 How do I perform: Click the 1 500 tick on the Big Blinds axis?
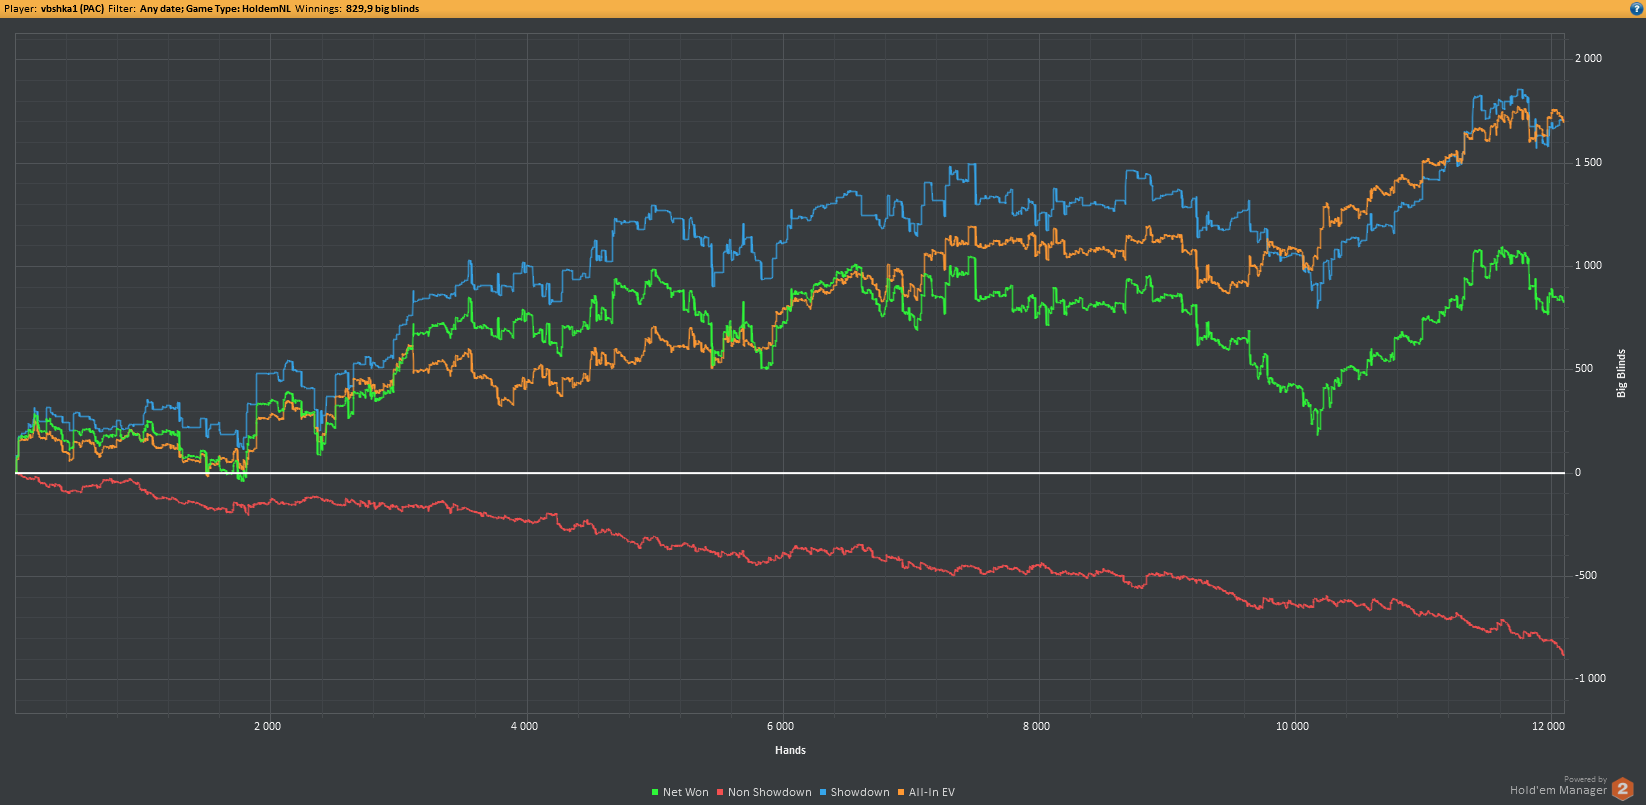(1588, 162)
